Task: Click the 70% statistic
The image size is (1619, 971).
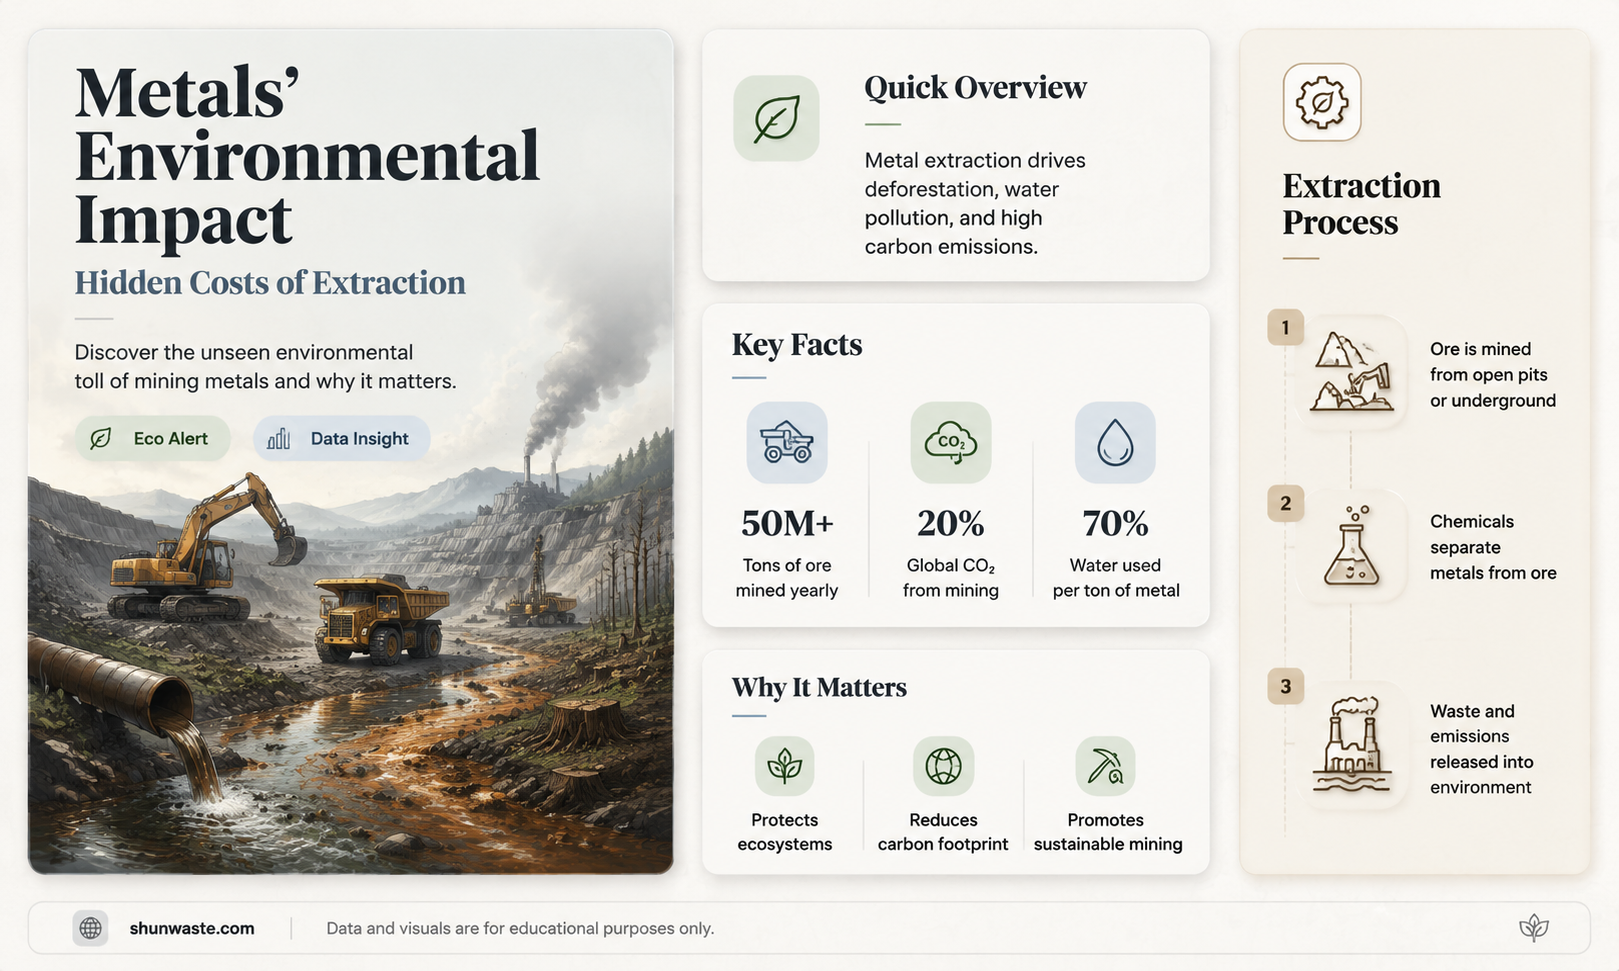Action: click(1115, 523)
